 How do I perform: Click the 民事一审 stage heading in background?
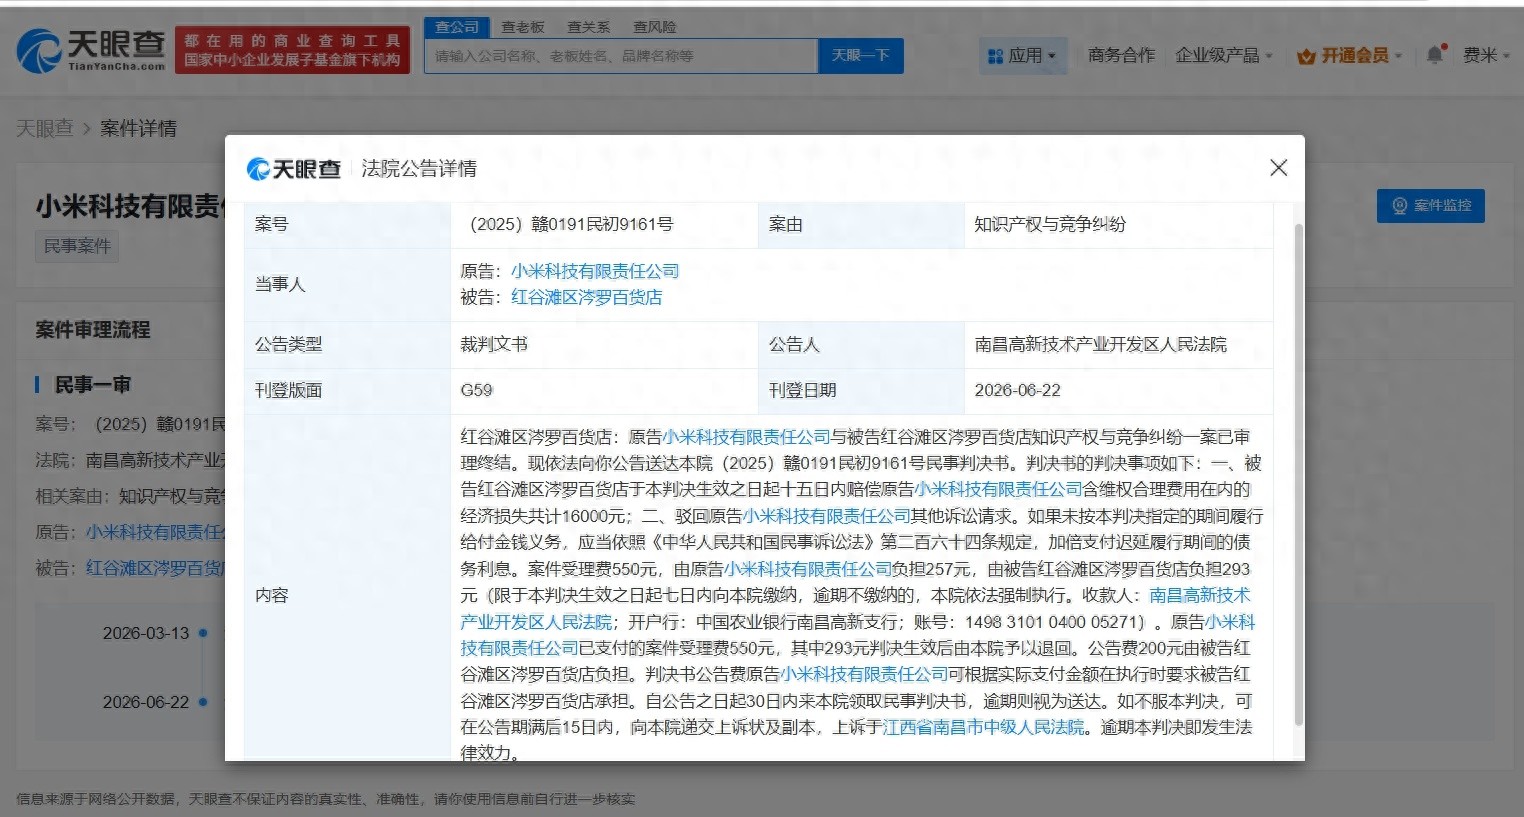click(92, 385)
